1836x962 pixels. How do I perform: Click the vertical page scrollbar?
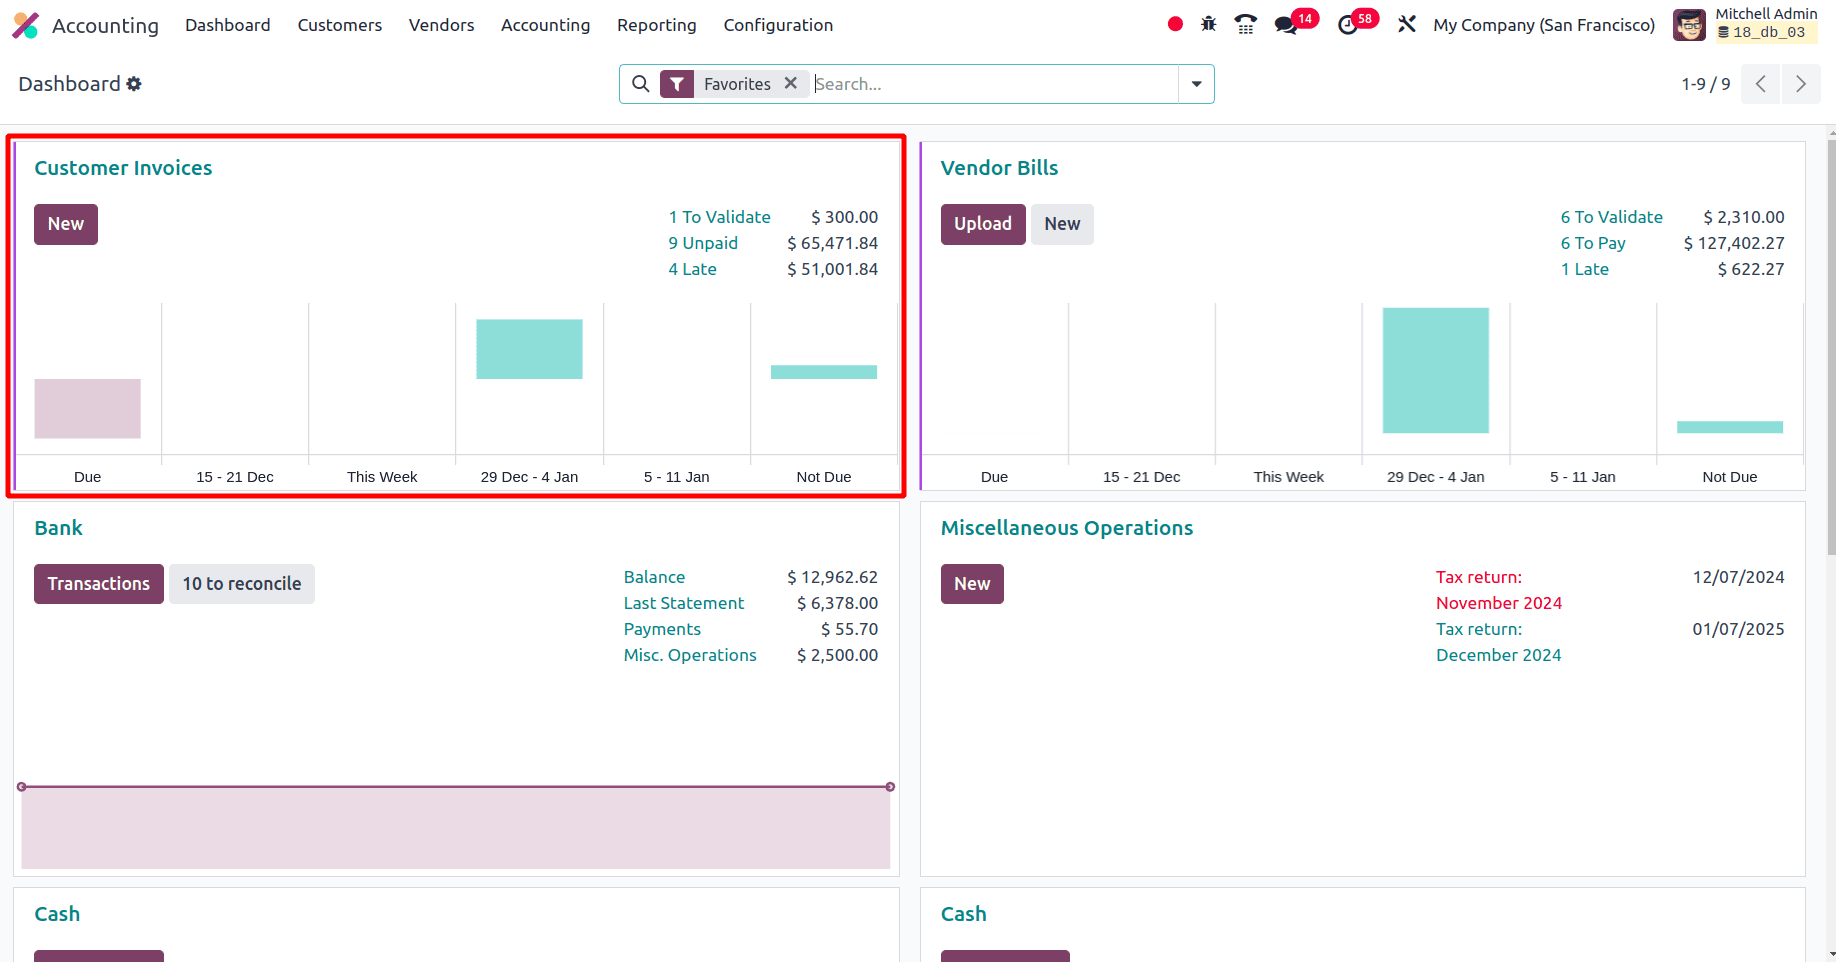point(1831,346)
